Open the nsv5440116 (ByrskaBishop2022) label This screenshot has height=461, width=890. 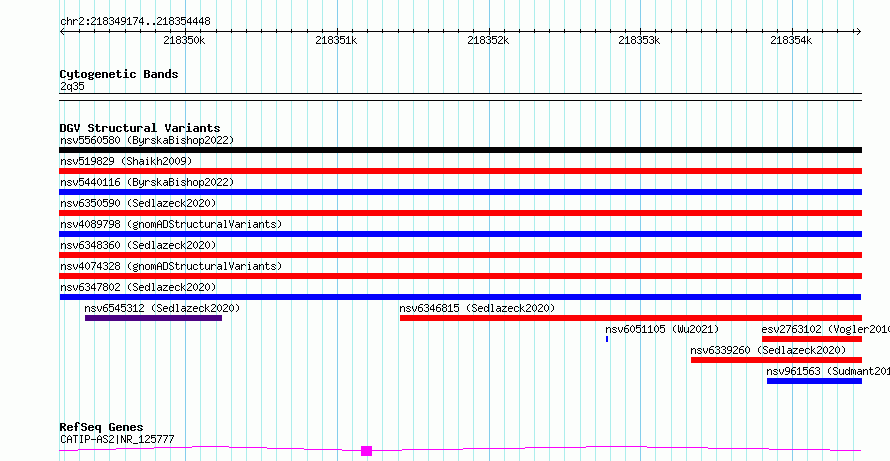(147, 182)
